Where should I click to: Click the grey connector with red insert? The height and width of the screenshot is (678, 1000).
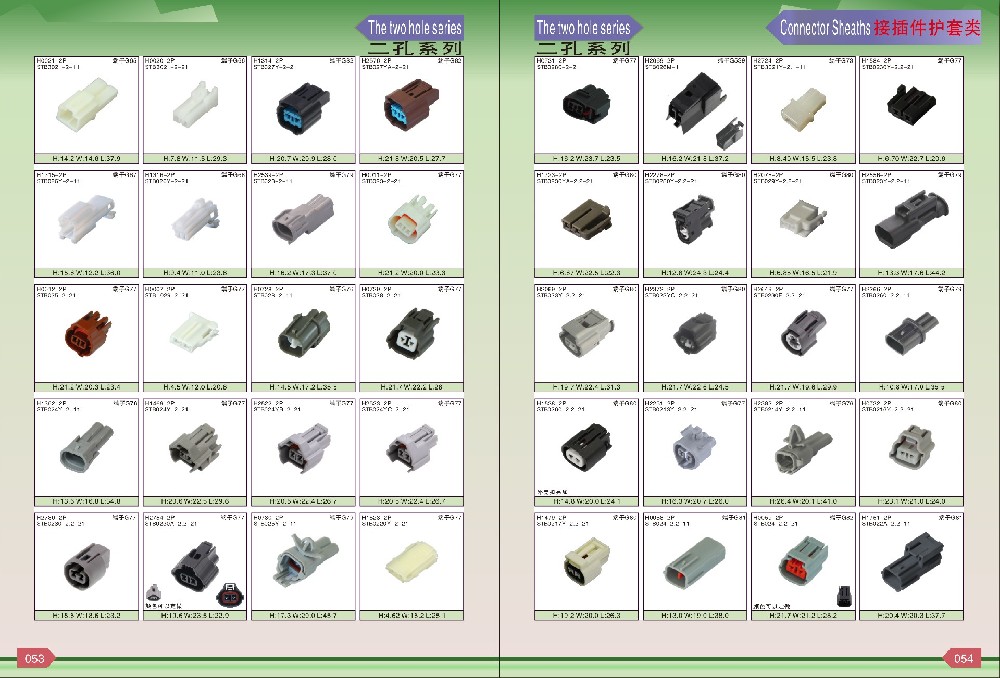804,560
